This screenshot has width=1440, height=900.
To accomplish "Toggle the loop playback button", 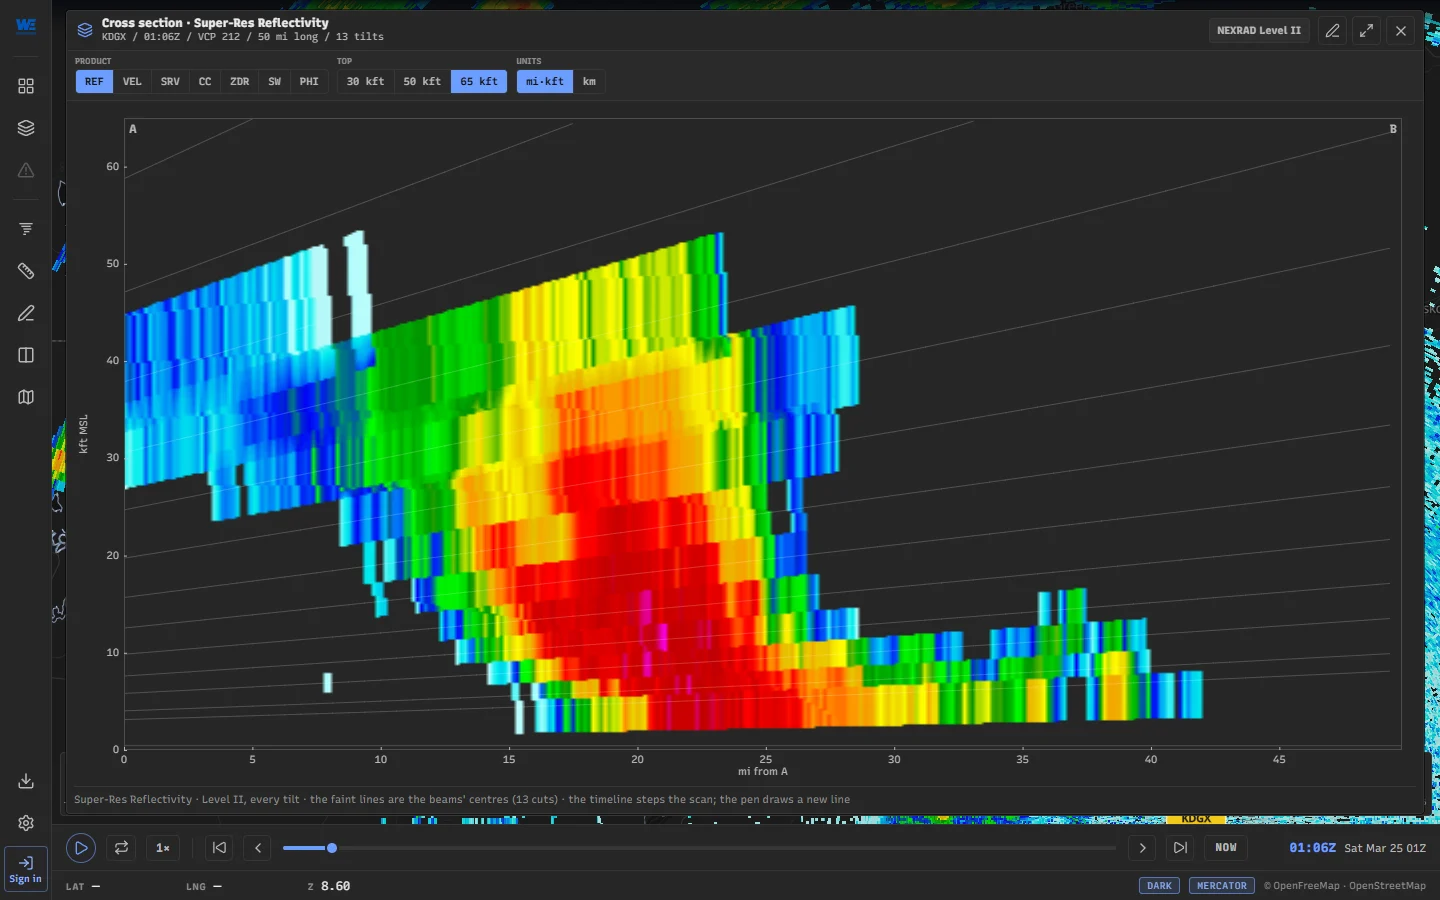I will pyautogui.click(x=121, y=848).
